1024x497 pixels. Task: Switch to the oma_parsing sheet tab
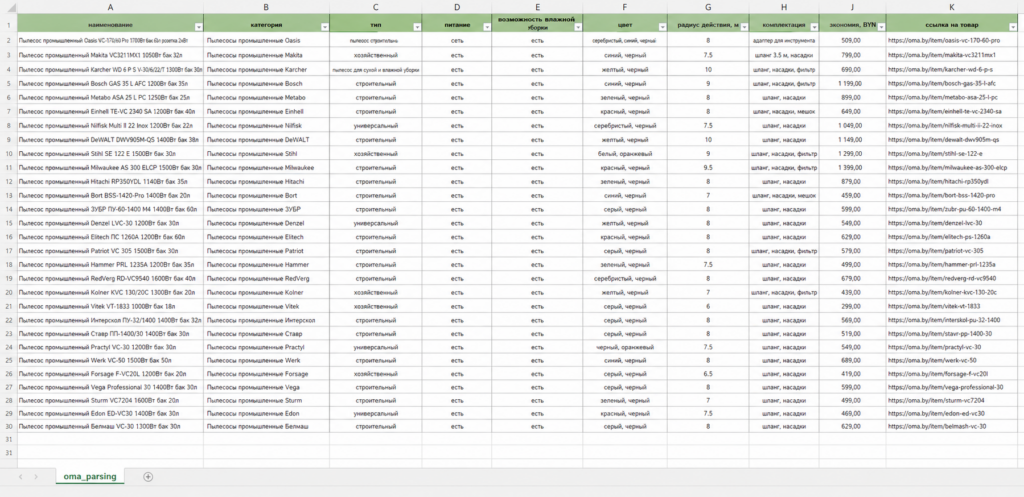point(89,476)
